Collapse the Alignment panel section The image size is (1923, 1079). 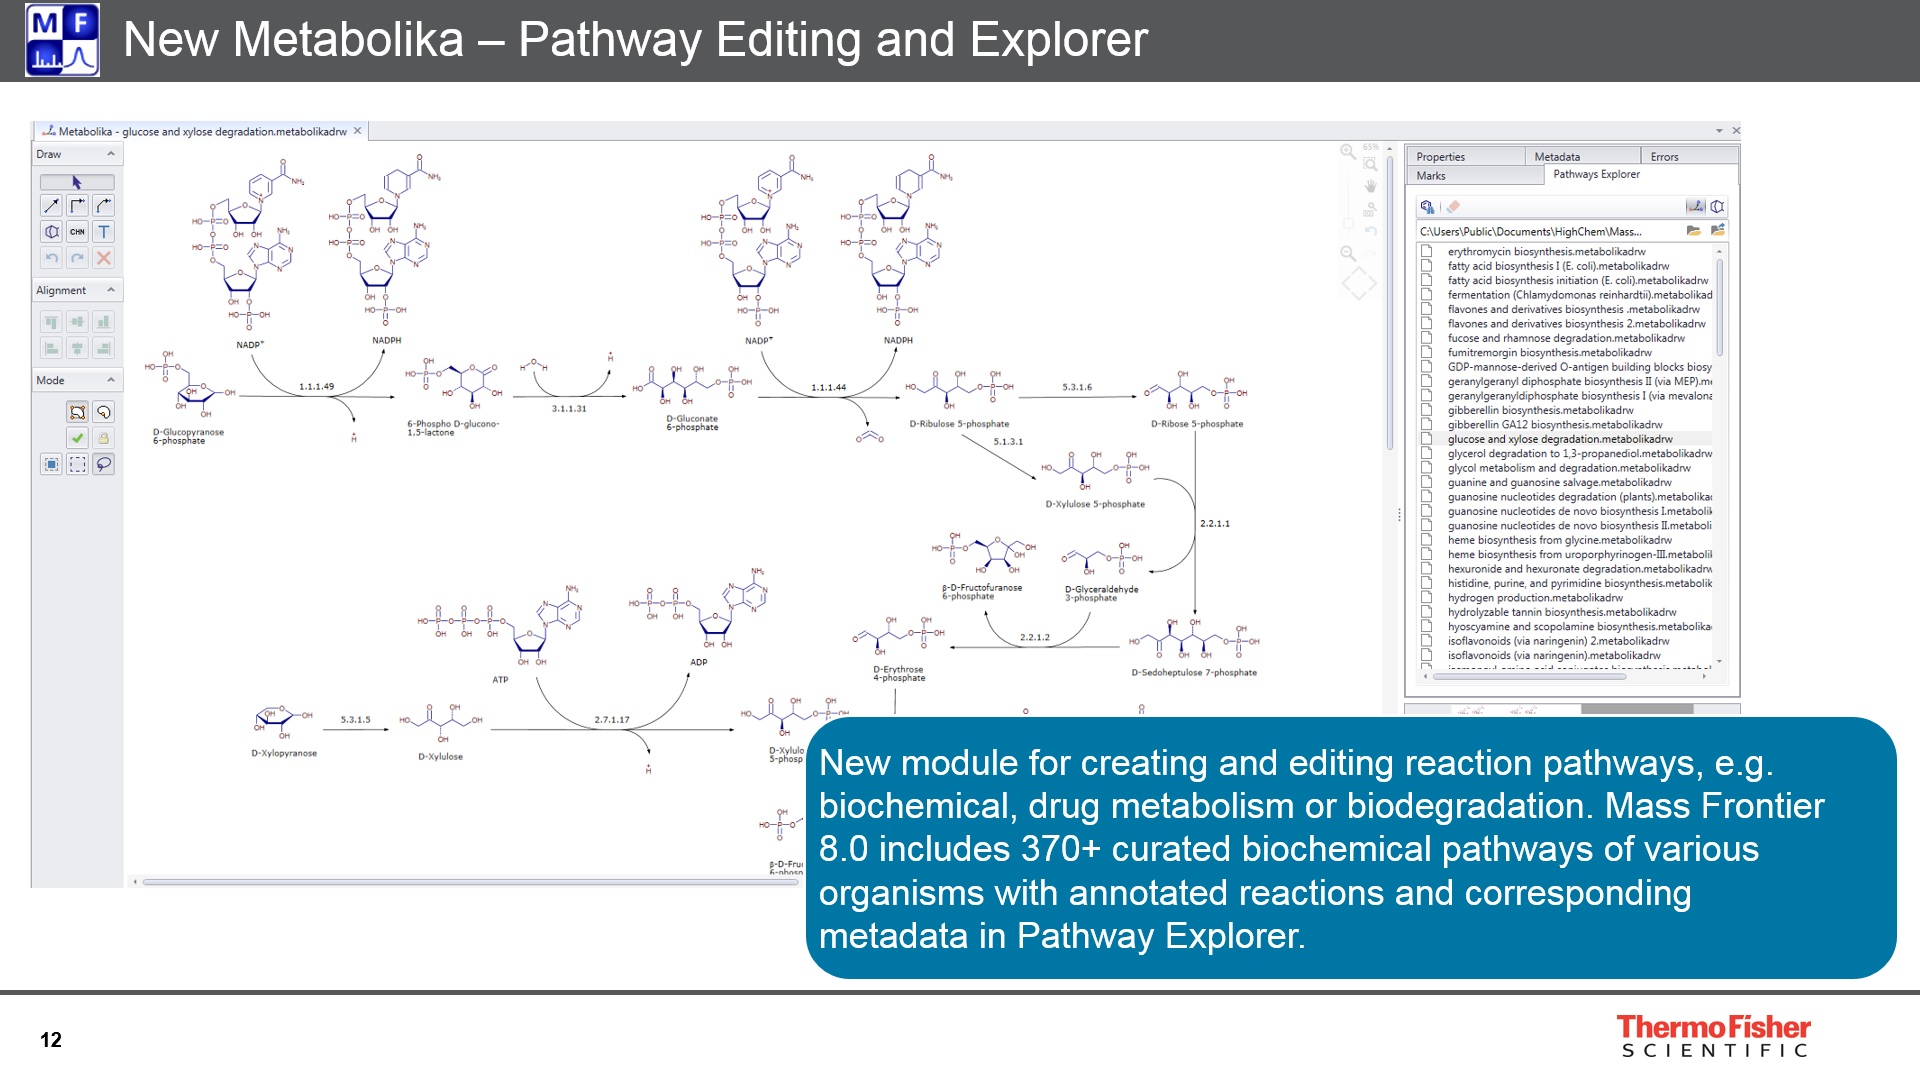[111, 290]
